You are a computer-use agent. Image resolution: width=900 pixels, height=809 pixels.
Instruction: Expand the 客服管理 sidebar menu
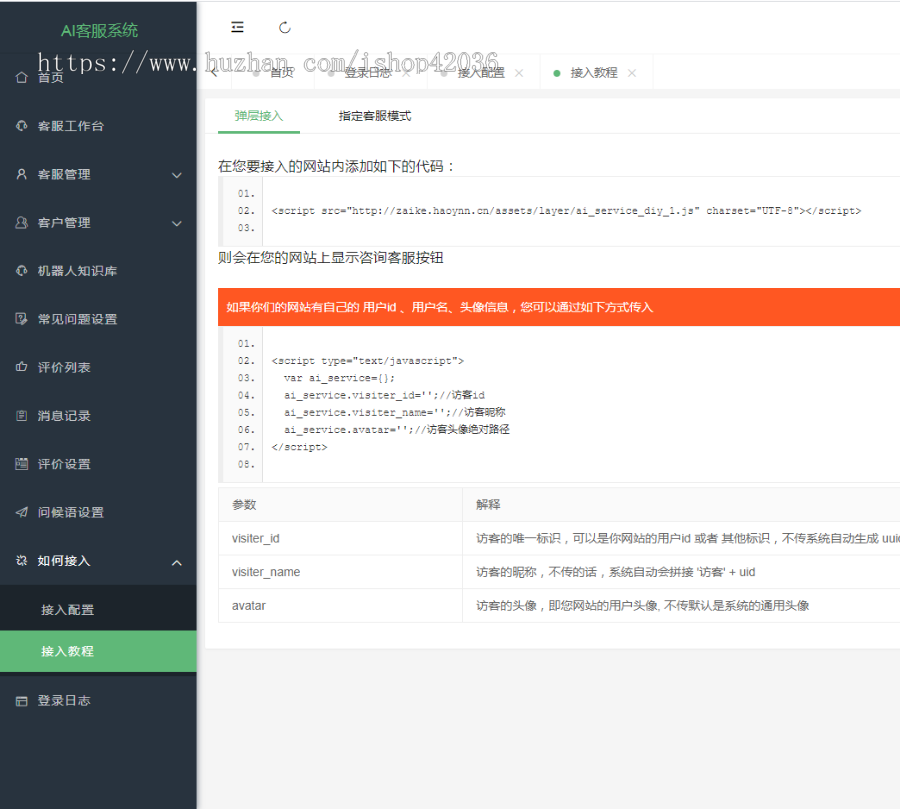[x=98, y=174]
